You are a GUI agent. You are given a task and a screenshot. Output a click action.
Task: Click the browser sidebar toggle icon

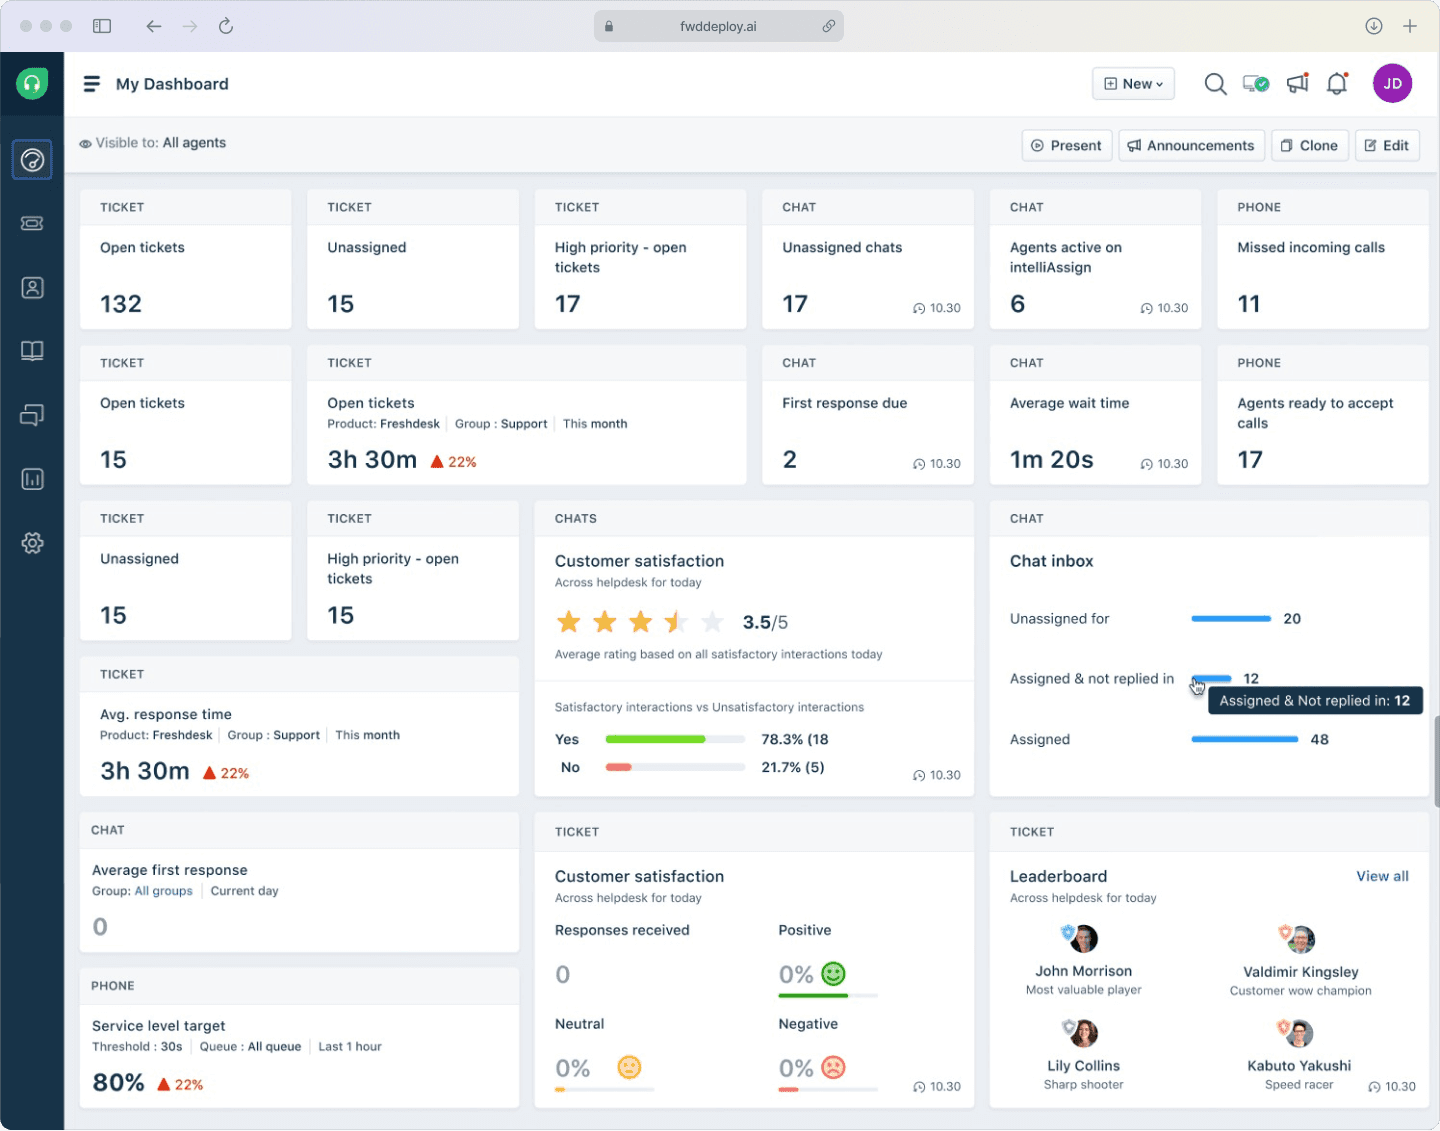[x=102, y=26]
